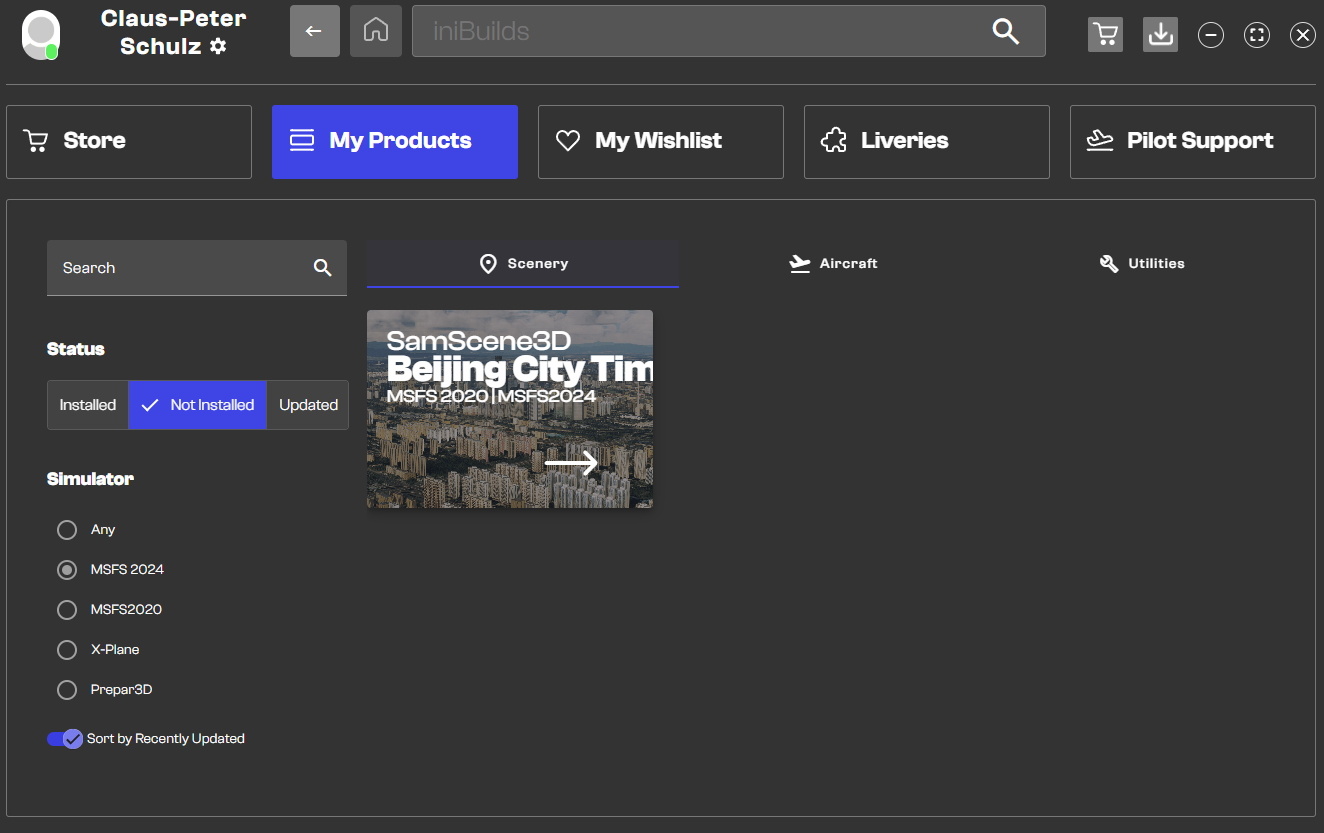Open the Beijing City Times scenery thumbnail
The width and height of the screenshot is (1324, 833).
(x=509, y=409)
